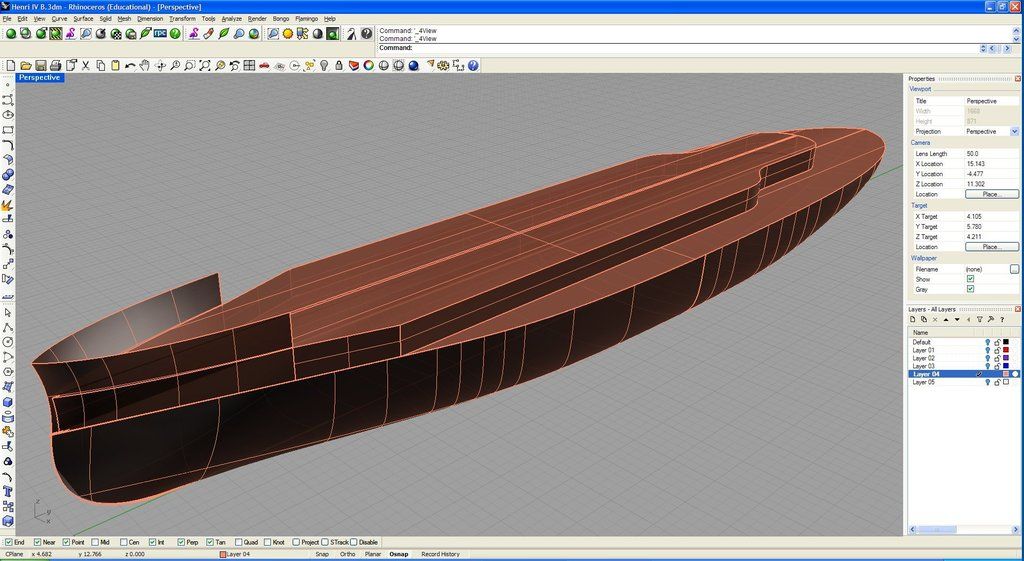
Task: Select Layer 05 row in Layers list
Action: [x=964, y=382]
